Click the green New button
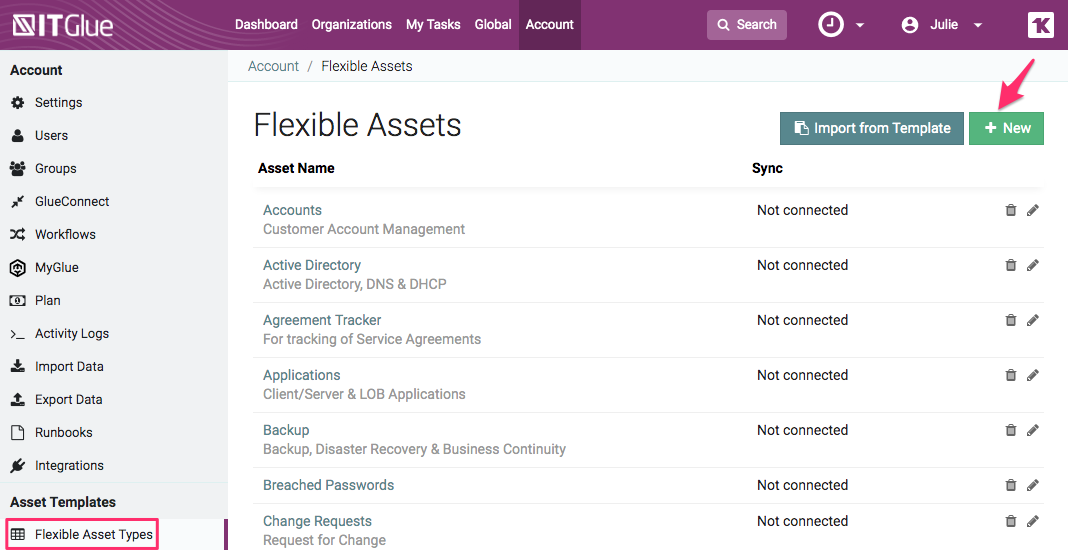 pyautogui.click(x=1006, y=128)
